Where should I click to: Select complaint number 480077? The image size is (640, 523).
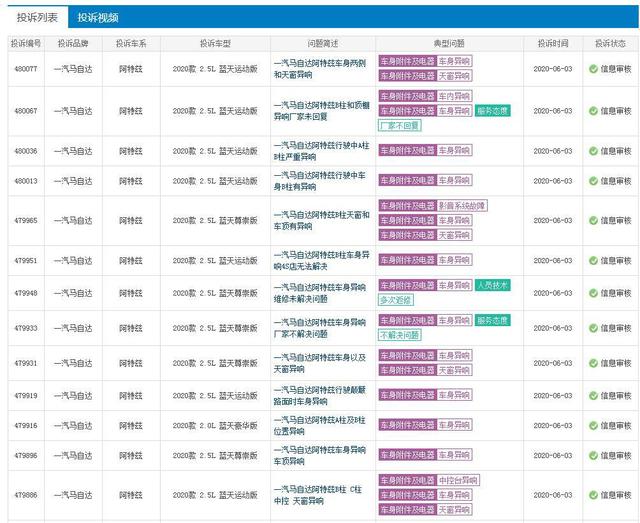(x=26, y=69)
